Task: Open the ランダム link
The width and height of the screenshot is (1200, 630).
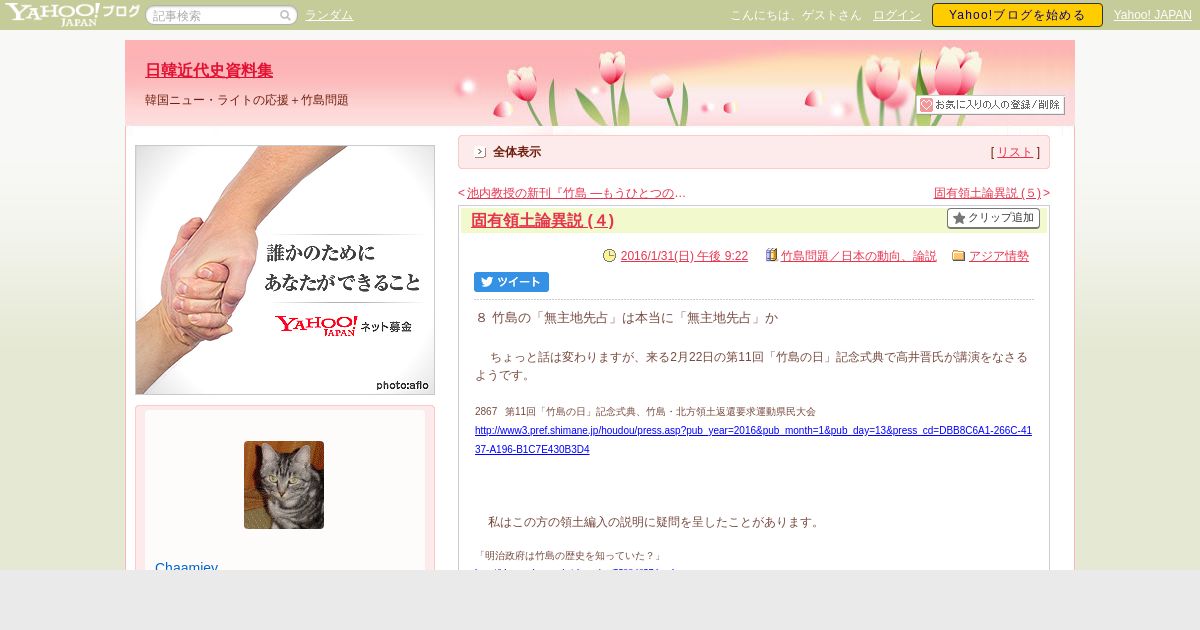Action: (x=329, y=15)
